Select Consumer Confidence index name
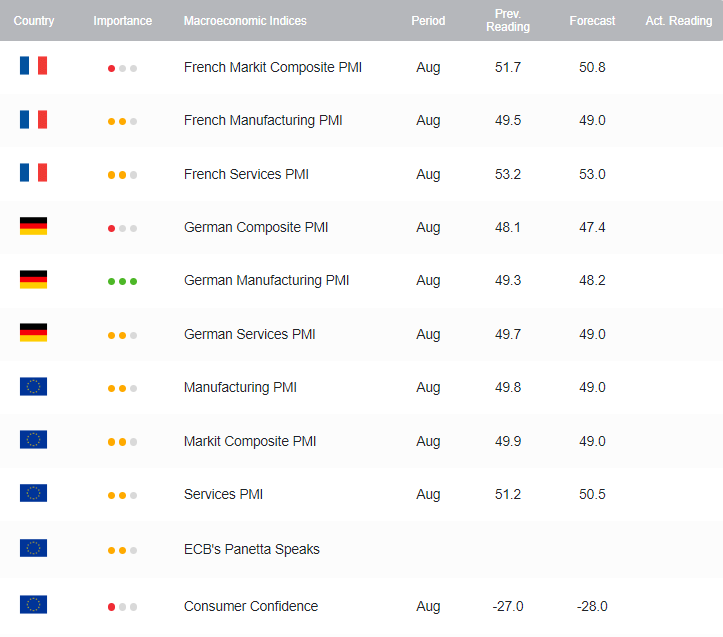The height and width of the screenshot is (637, 723). pyautogui.click(x=251, y=606)
